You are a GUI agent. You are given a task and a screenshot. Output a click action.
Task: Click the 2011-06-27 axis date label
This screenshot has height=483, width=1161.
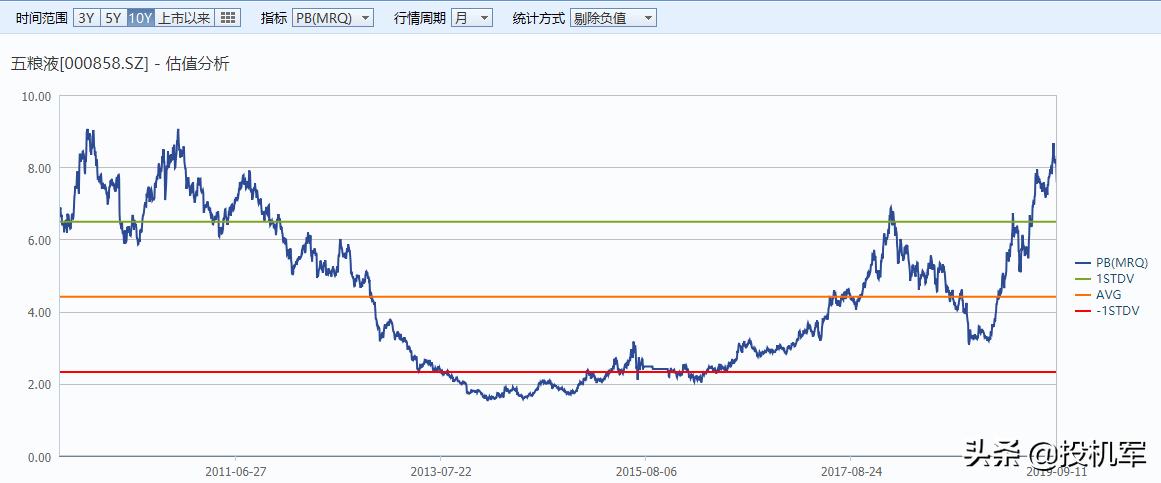pos(235,471)
